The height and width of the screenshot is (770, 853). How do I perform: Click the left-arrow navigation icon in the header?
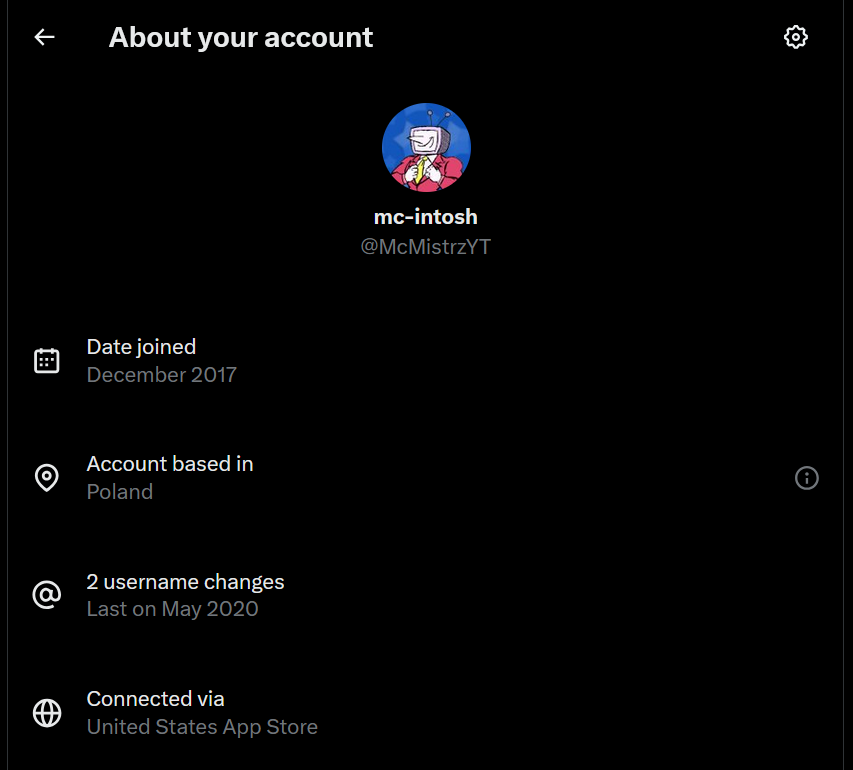coord(43,36)
